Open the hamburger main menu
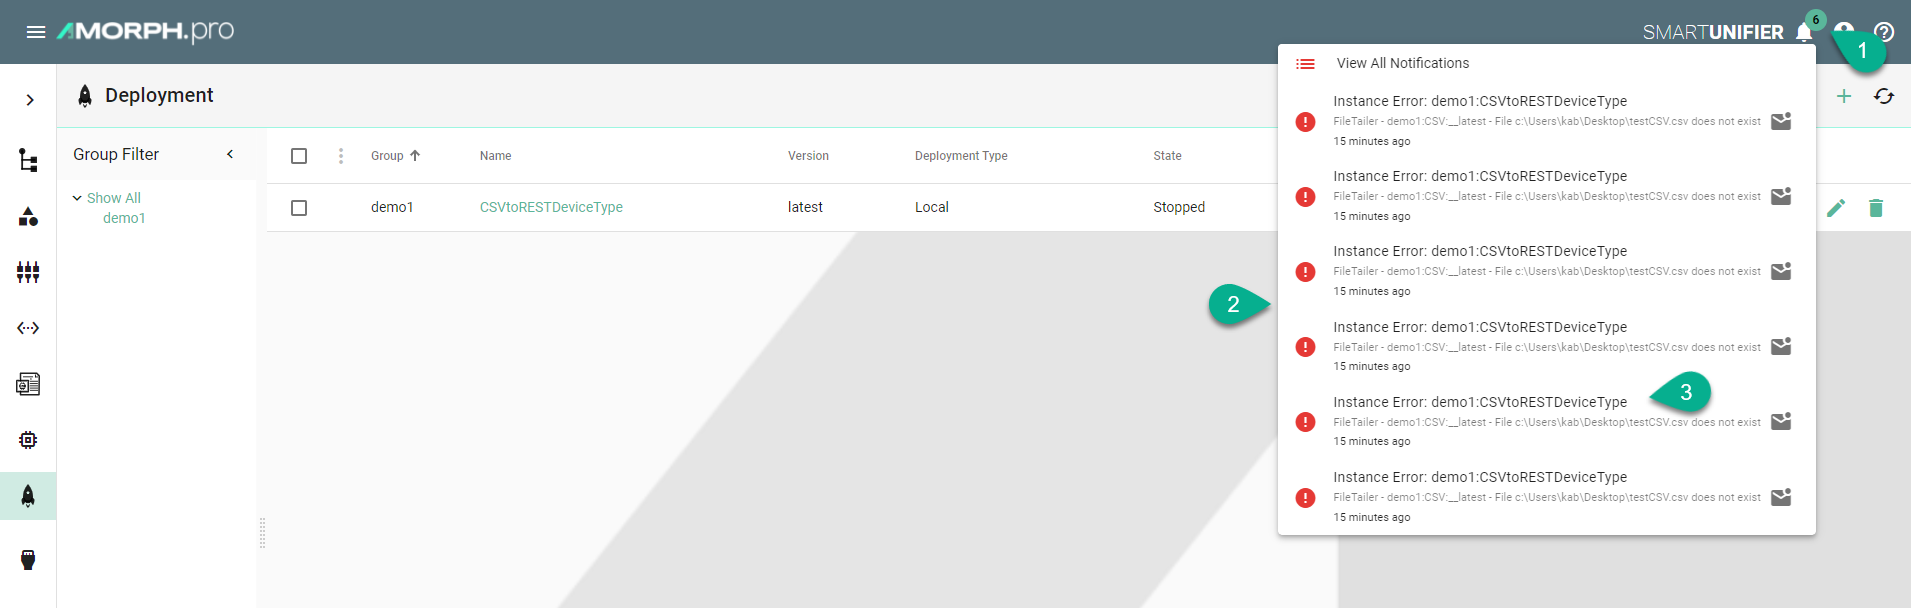This screenshot has width=1911, height=608. (x=36, y=32)
